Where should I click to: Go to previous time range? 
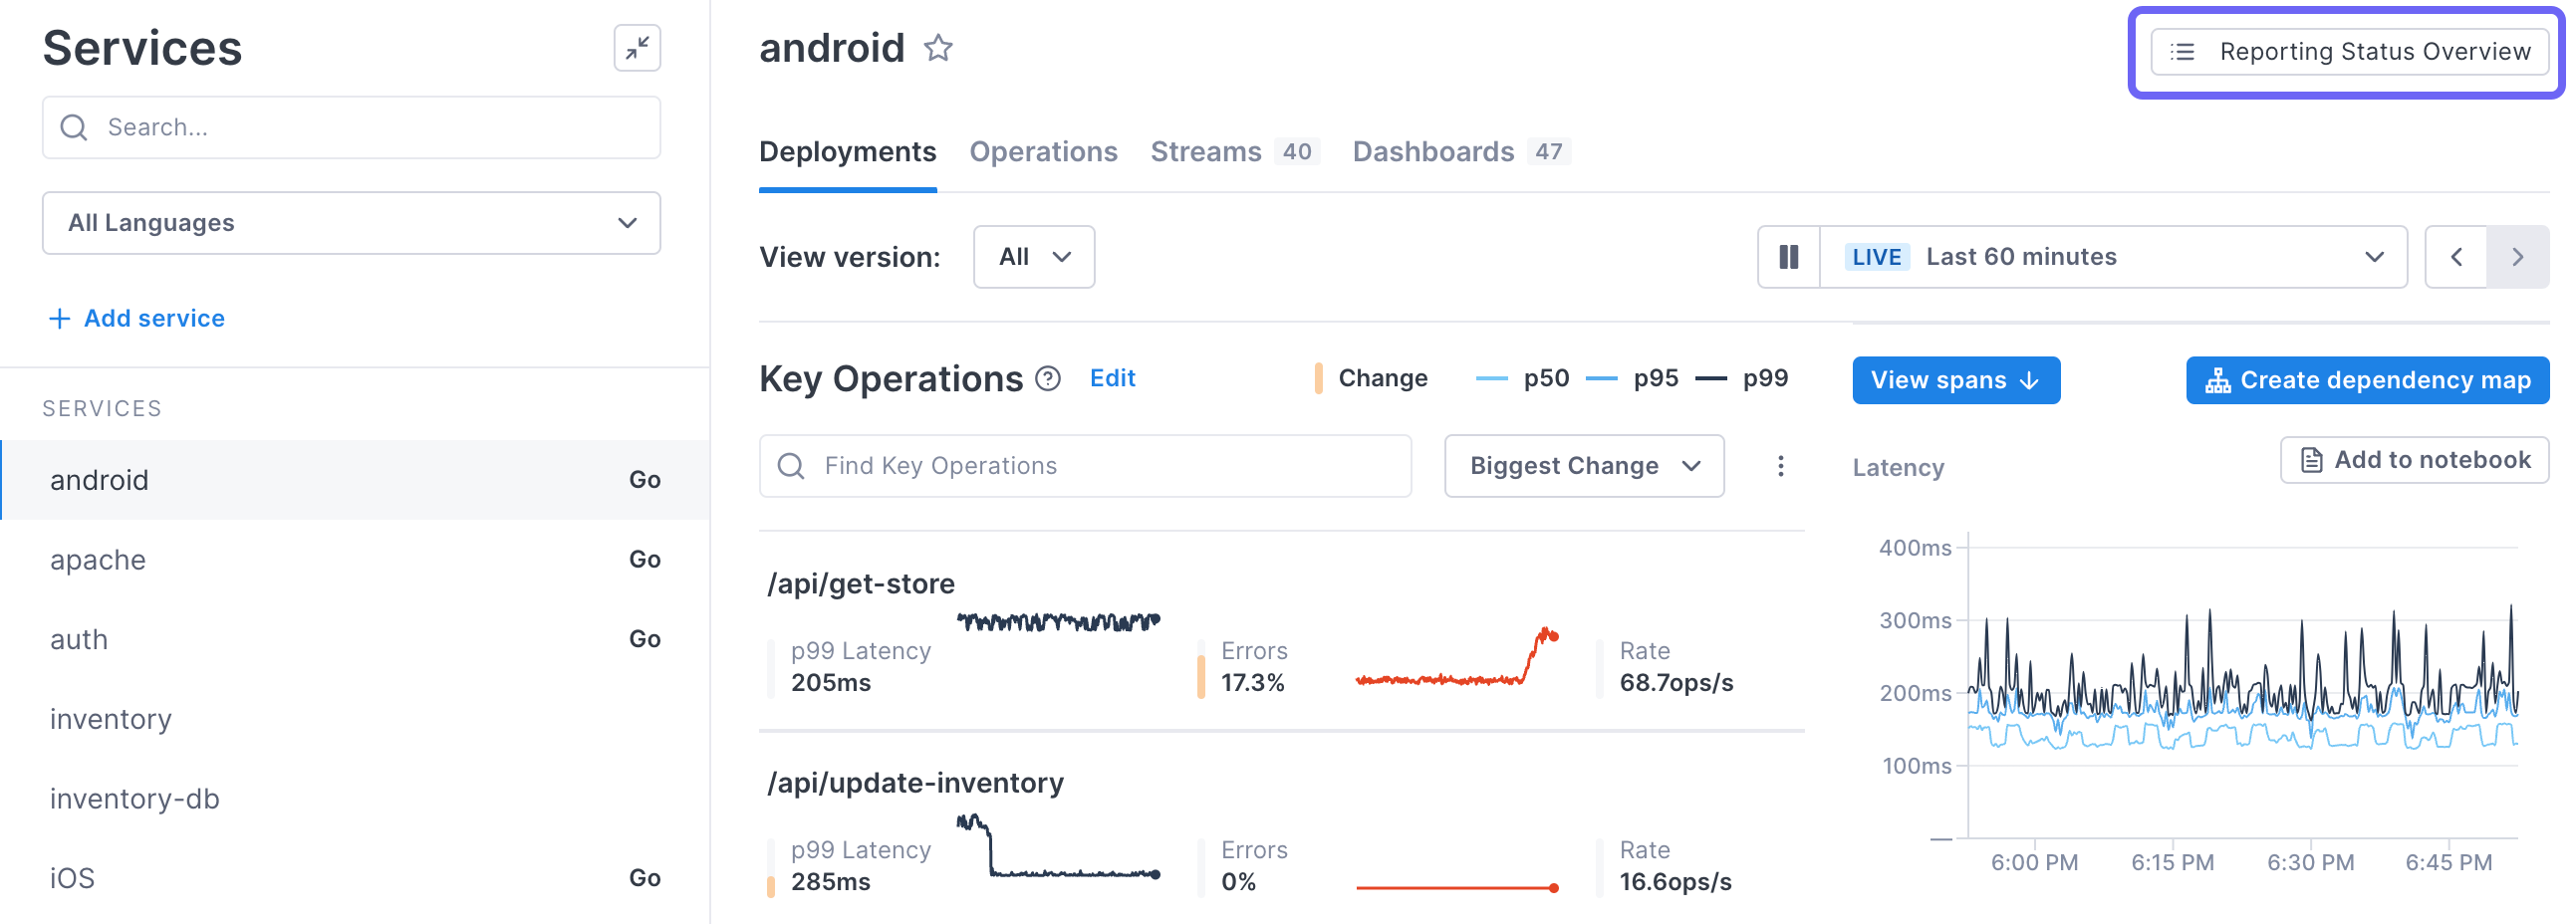2455,257
